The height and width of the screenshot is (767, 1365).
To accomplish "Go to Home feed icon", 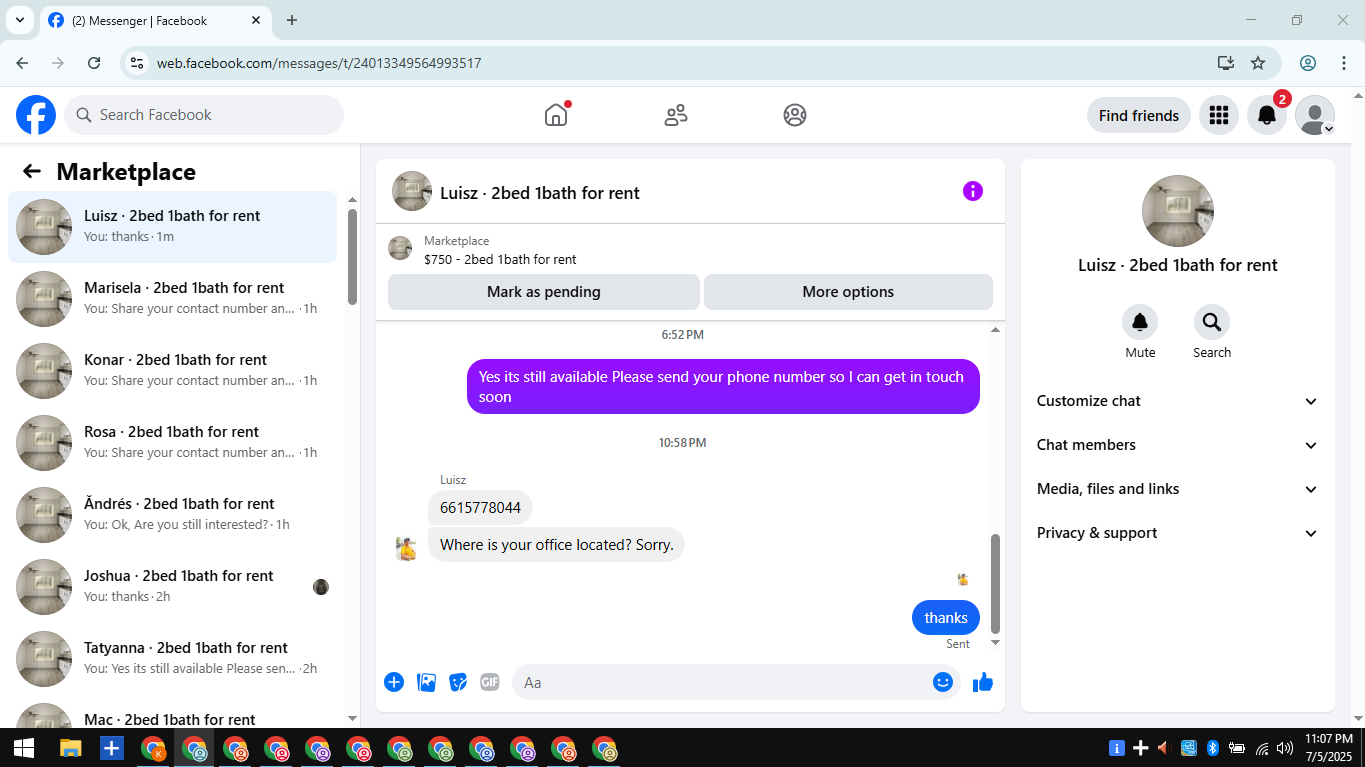I will click(x=556, y=115).
